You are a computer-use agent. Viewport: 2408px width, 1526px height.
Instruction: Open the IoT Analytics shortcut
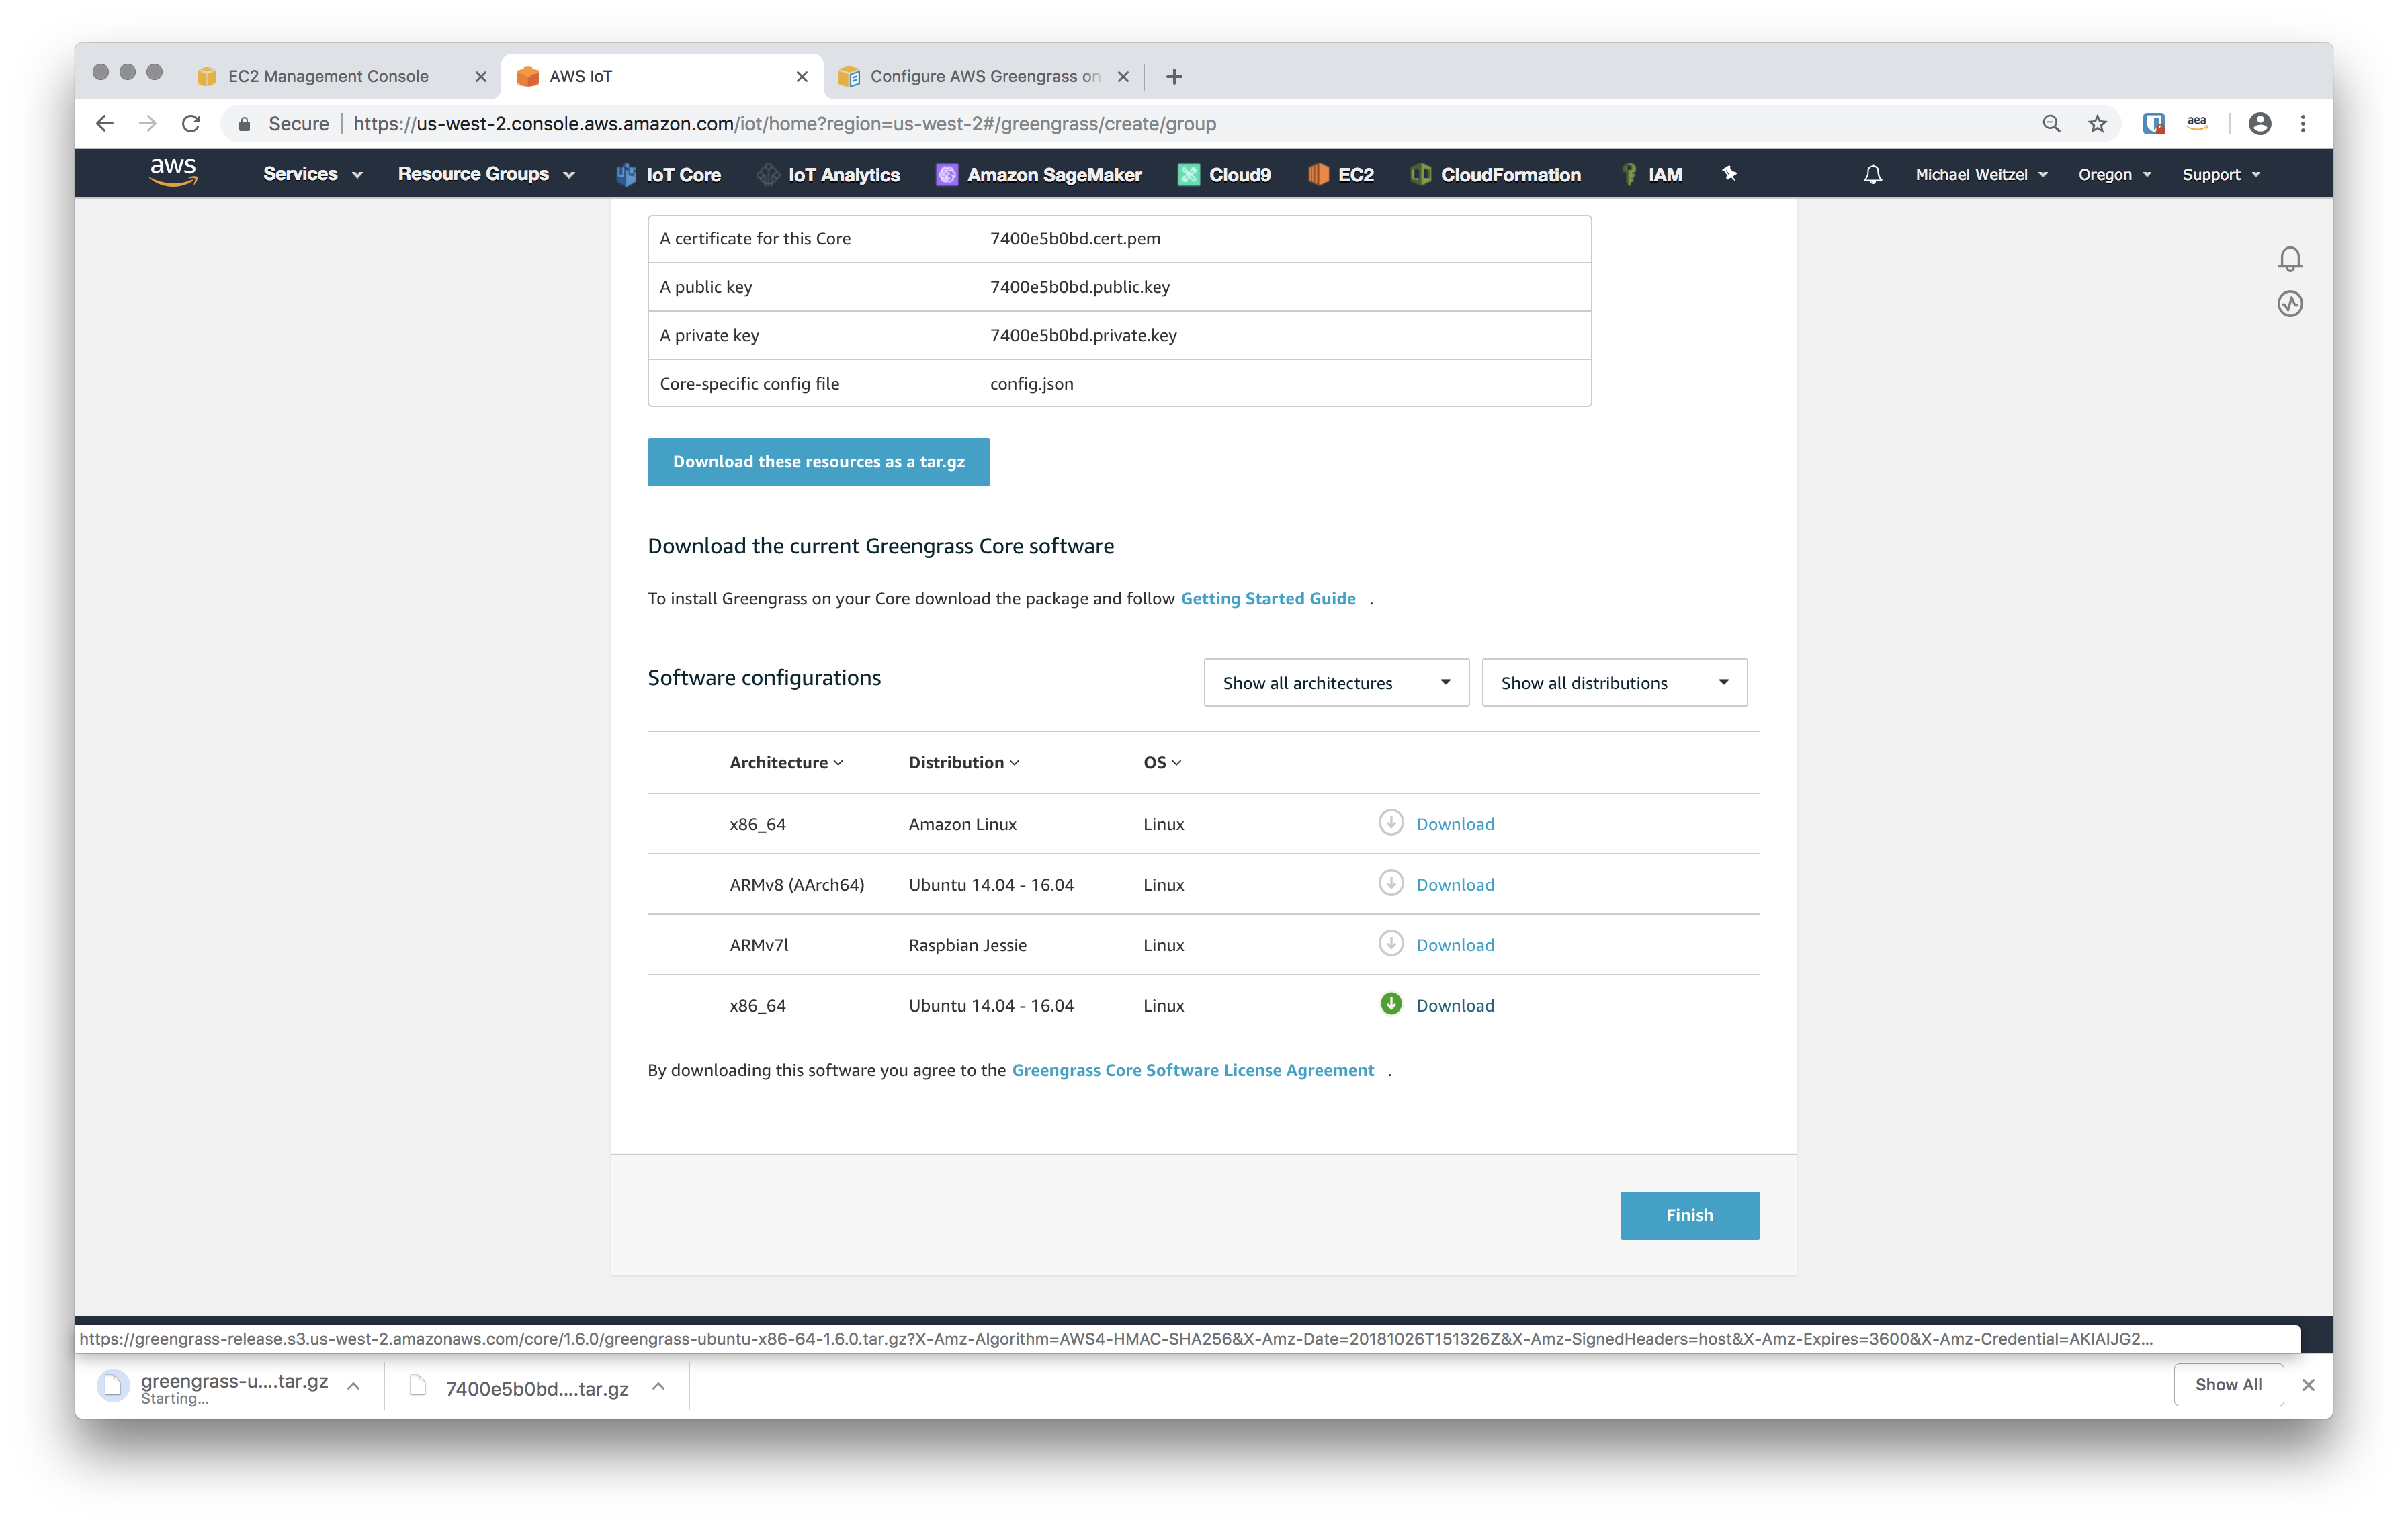point(828,174)
